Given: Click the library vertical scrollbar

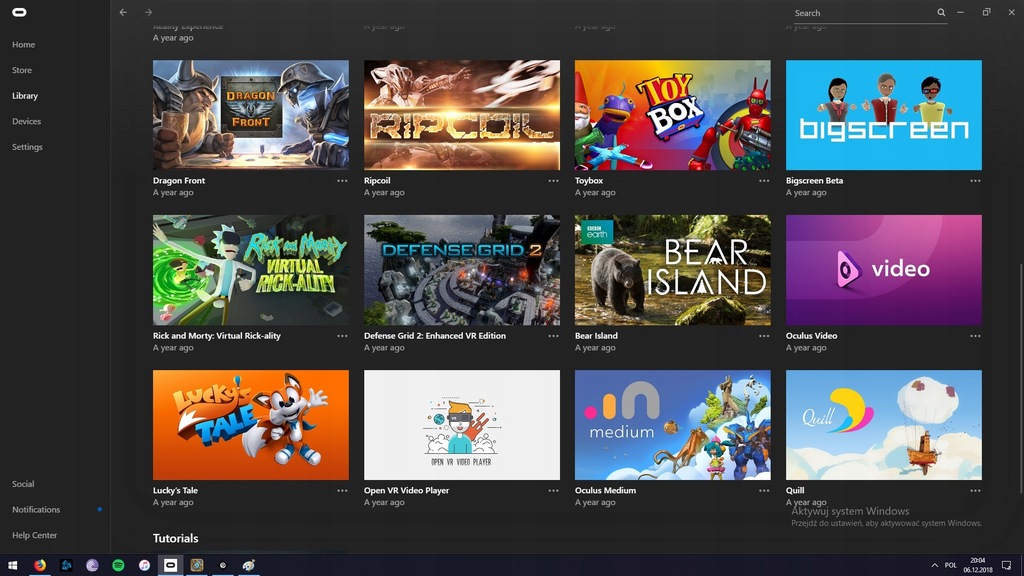Looking at the screenshot, I should click(x=1020, y=379).
